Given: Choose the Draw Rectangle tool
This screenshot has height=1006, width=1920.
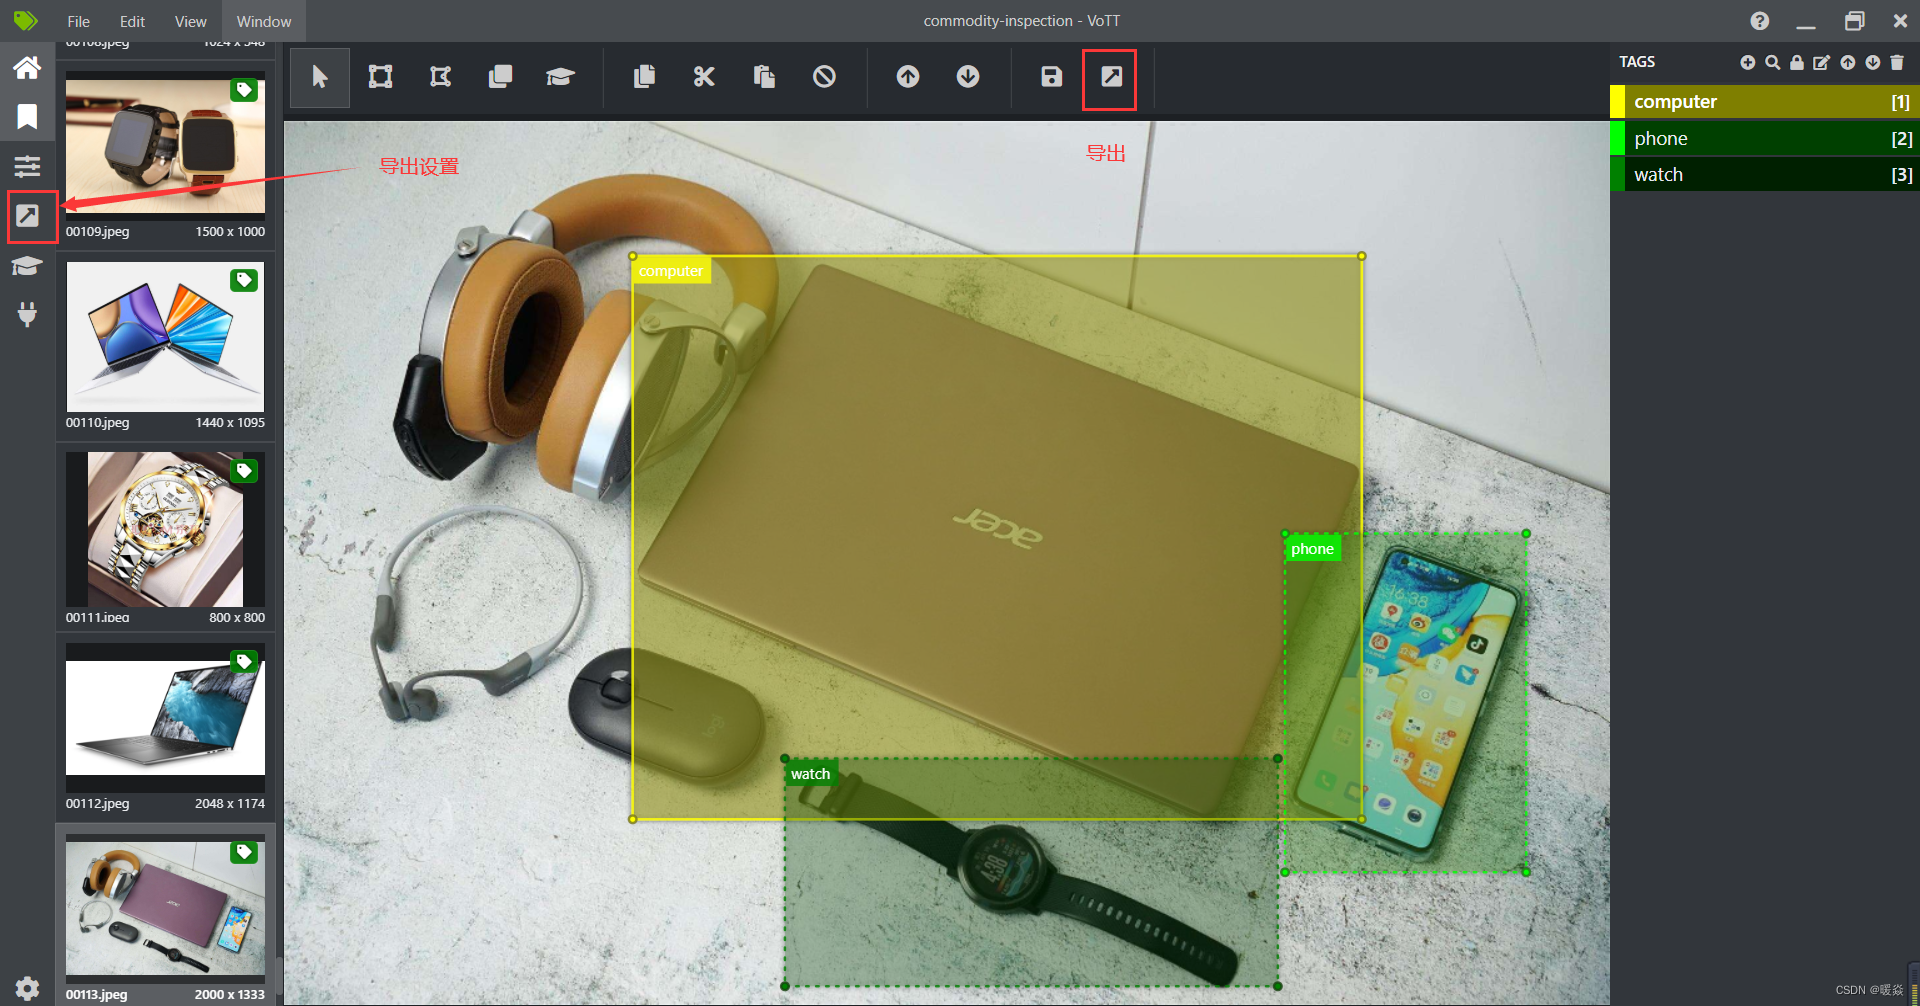Looking at the screenshot, I should coord(381,77).
